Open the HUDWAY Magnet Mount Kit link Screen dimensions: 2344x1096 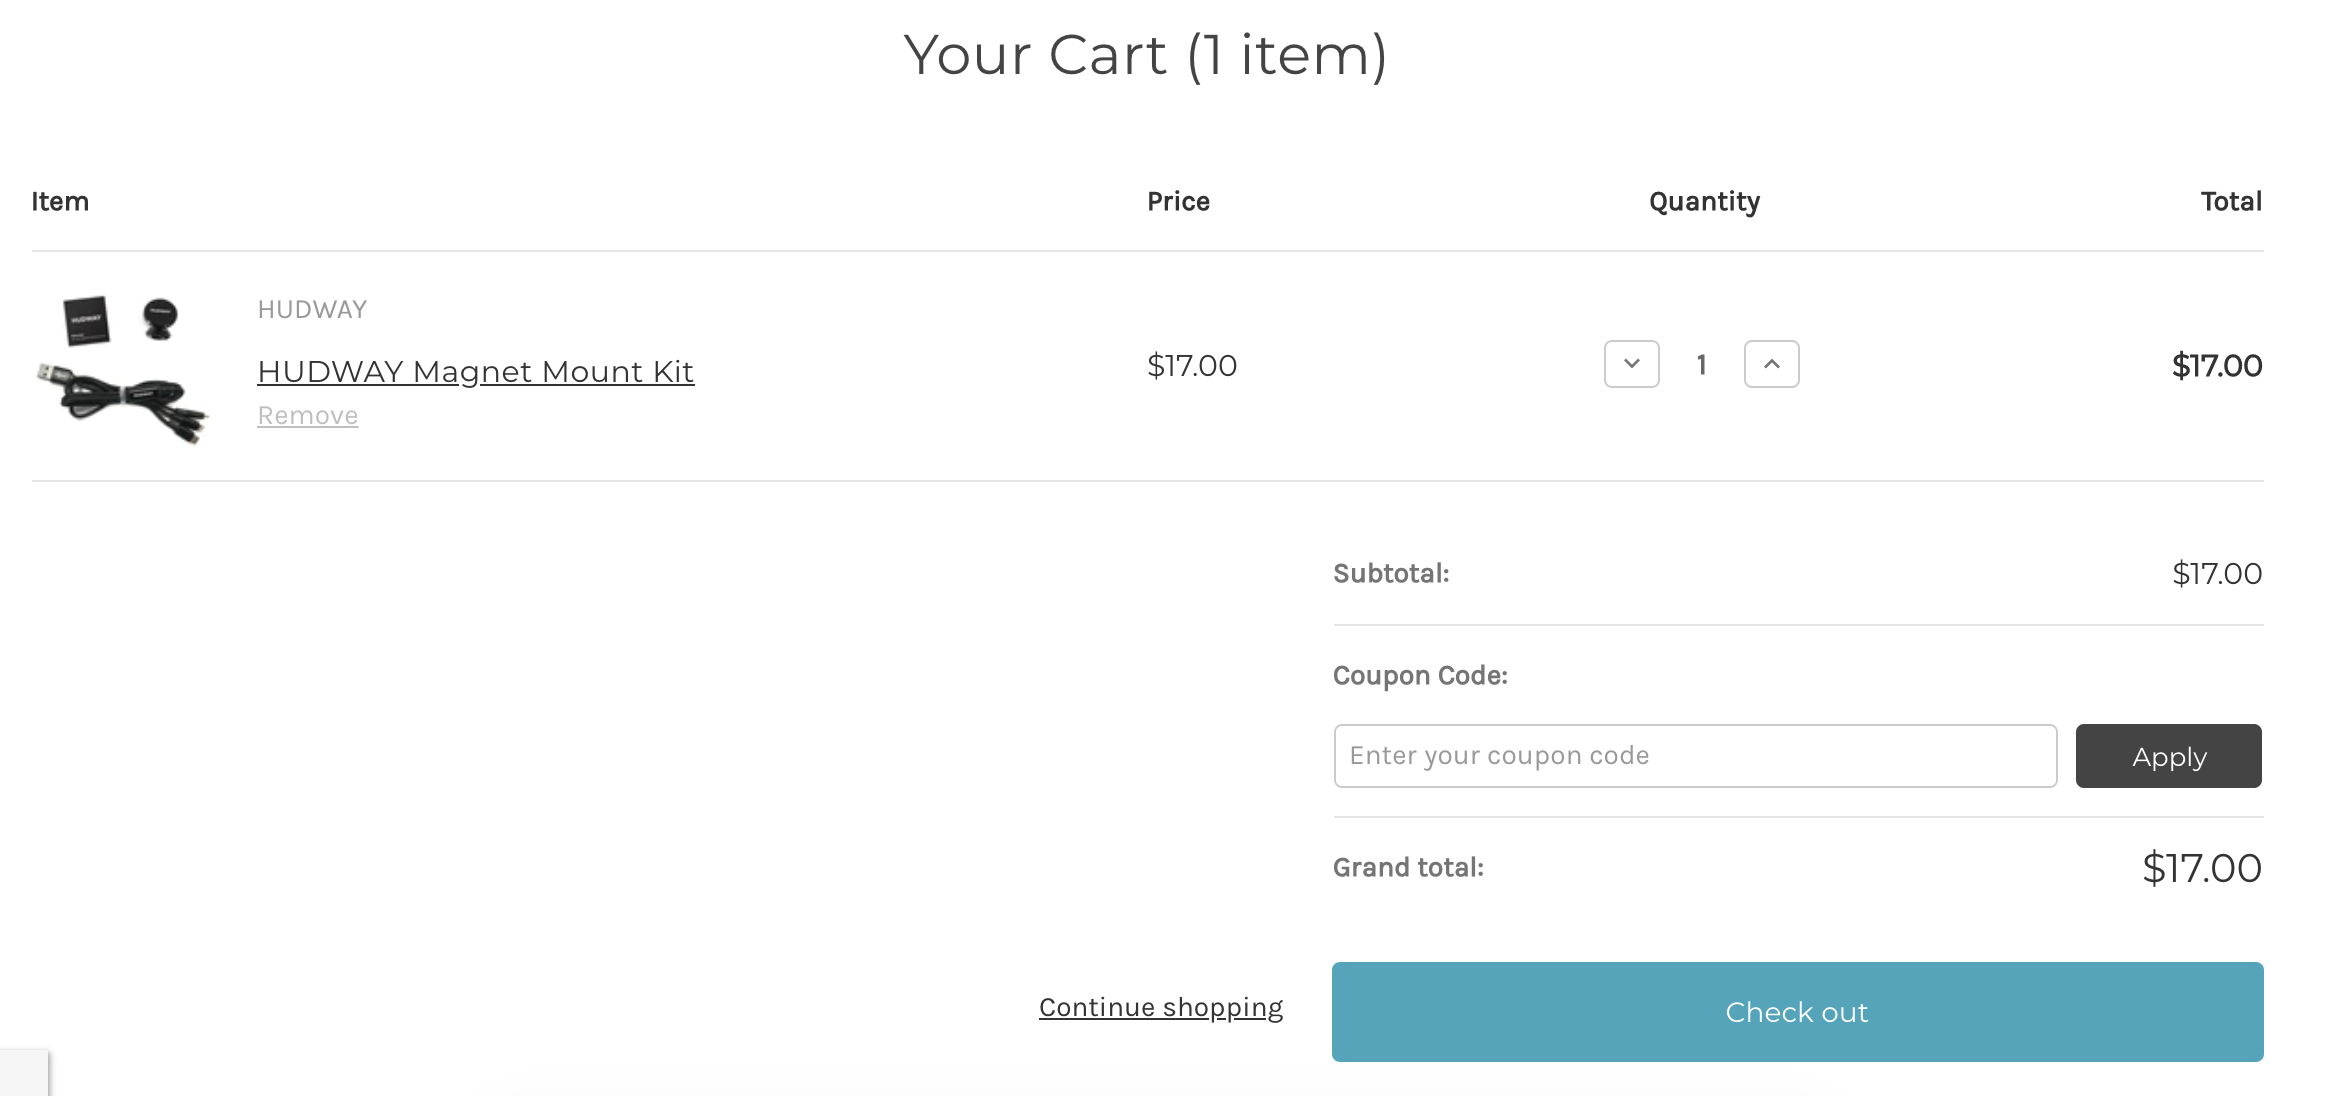(x=475, y=371)
